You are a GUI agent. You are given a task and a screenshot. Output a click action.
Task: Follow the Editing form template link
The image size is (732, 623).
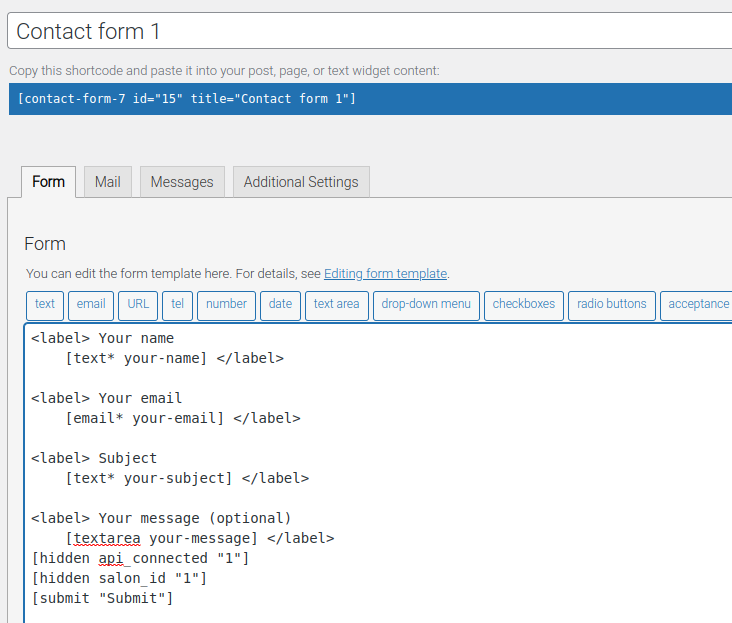(386, 273)
